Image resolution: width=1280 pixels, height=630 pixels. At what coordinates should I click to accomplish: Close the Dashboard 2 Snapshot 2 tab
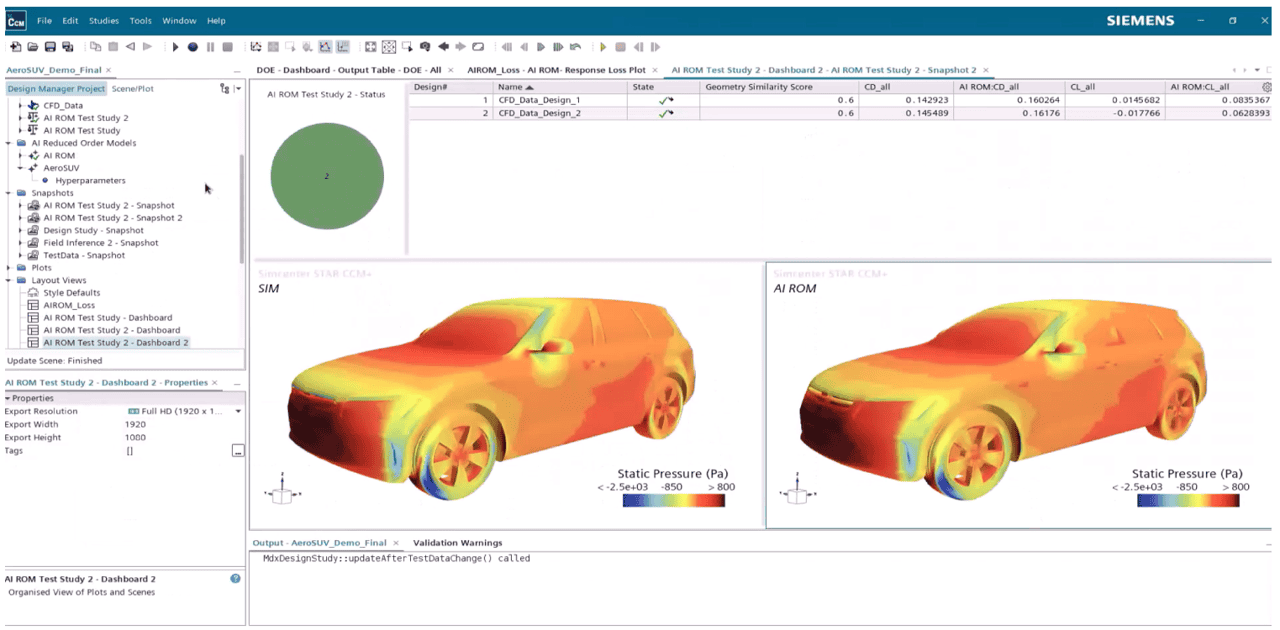986,70
